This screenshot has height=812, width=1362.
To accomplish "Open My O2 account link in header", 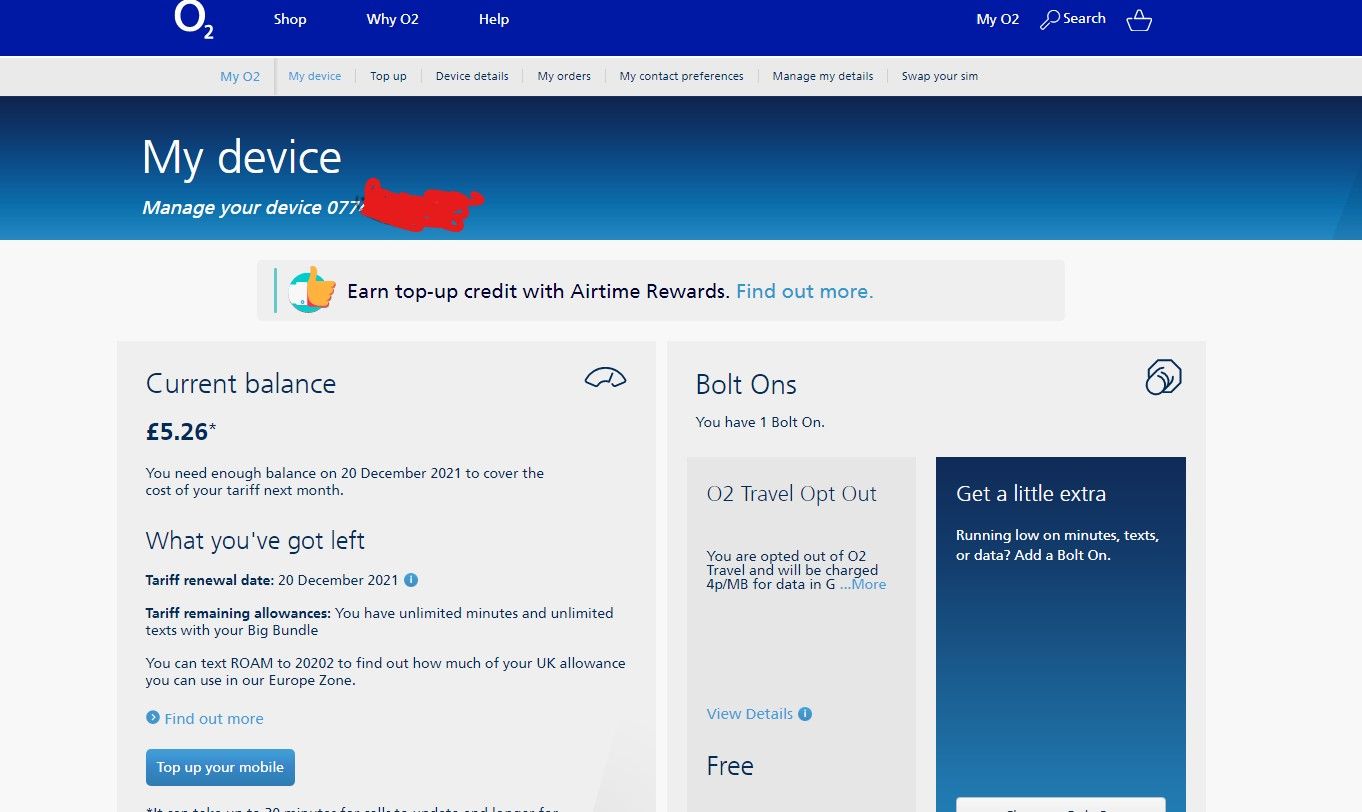I will click(x=997, y=18).
